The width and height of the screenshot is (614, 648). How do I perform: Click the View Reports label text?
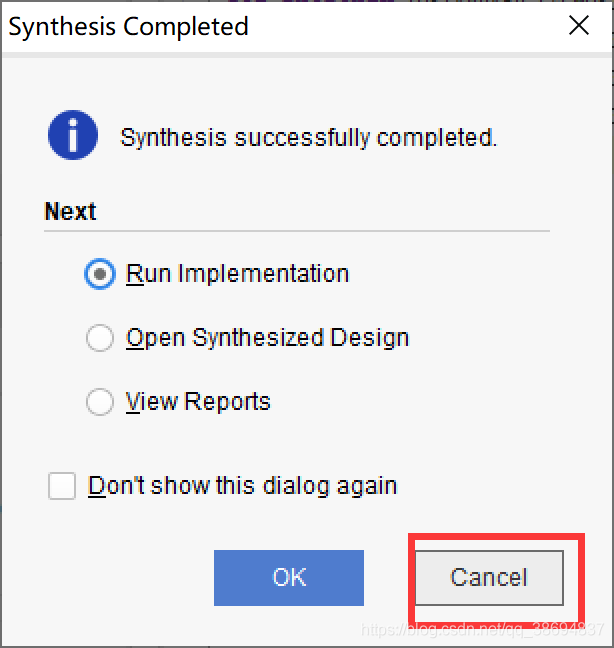click(198, 402)
